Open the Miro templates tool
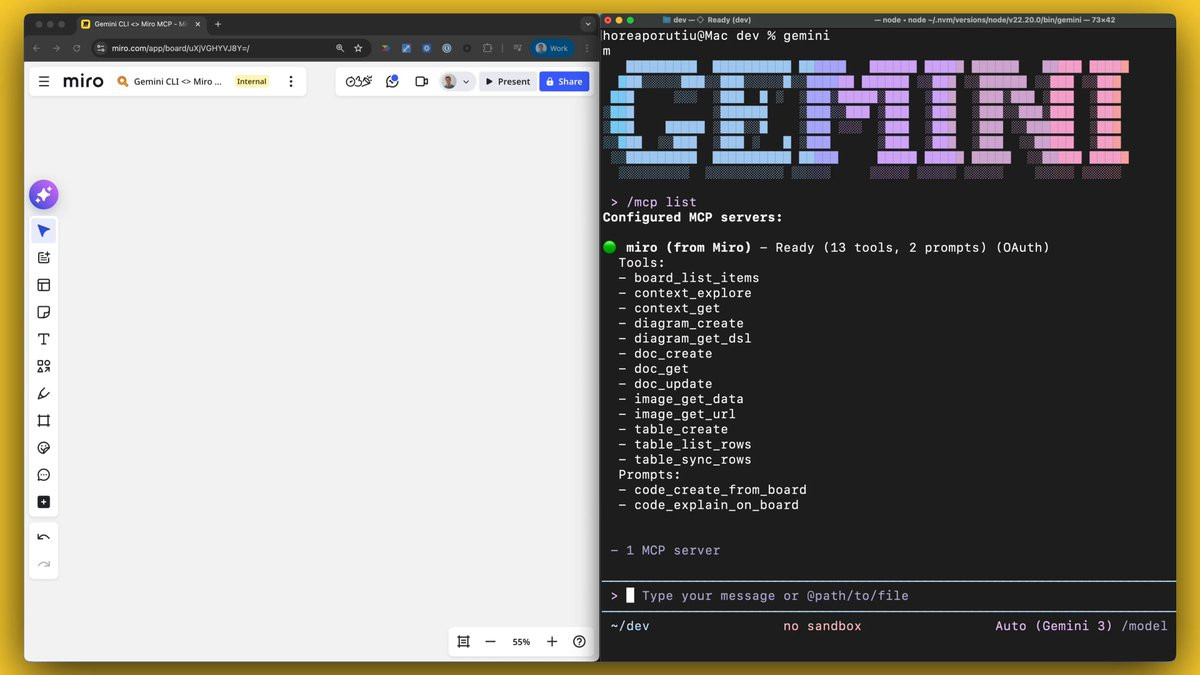The image size is (1200, 675). [44, 285]
